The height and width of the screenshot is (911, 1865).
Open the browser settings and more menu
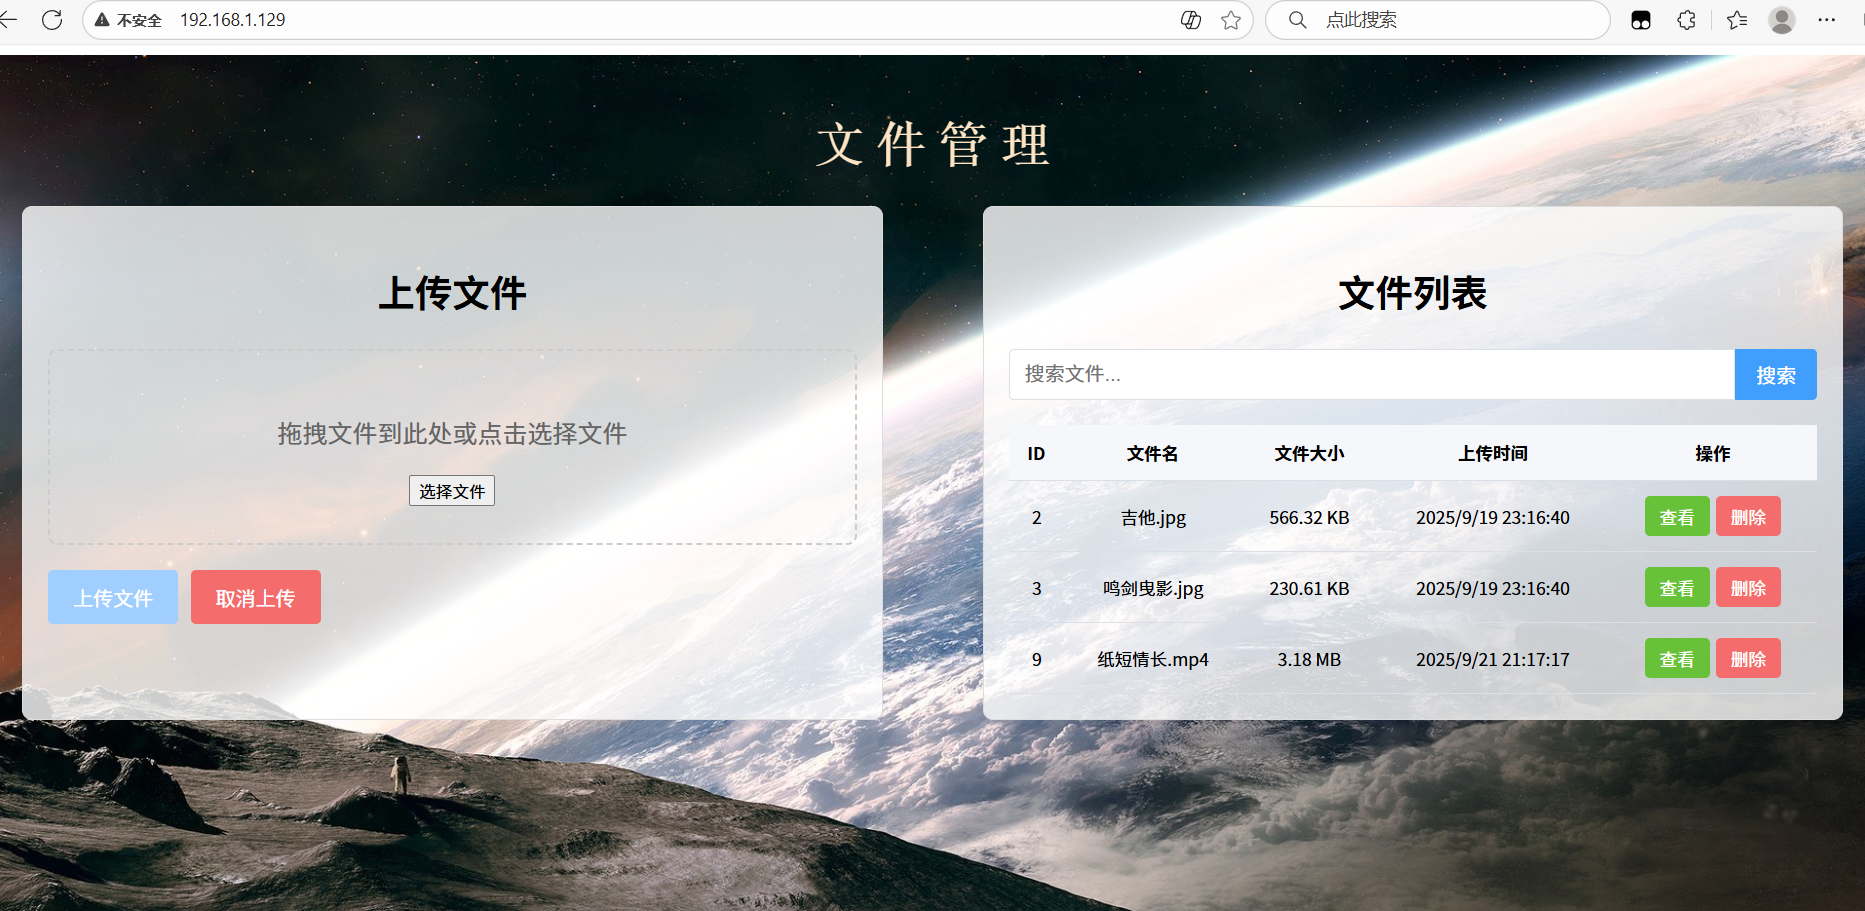pos(1827,20)
